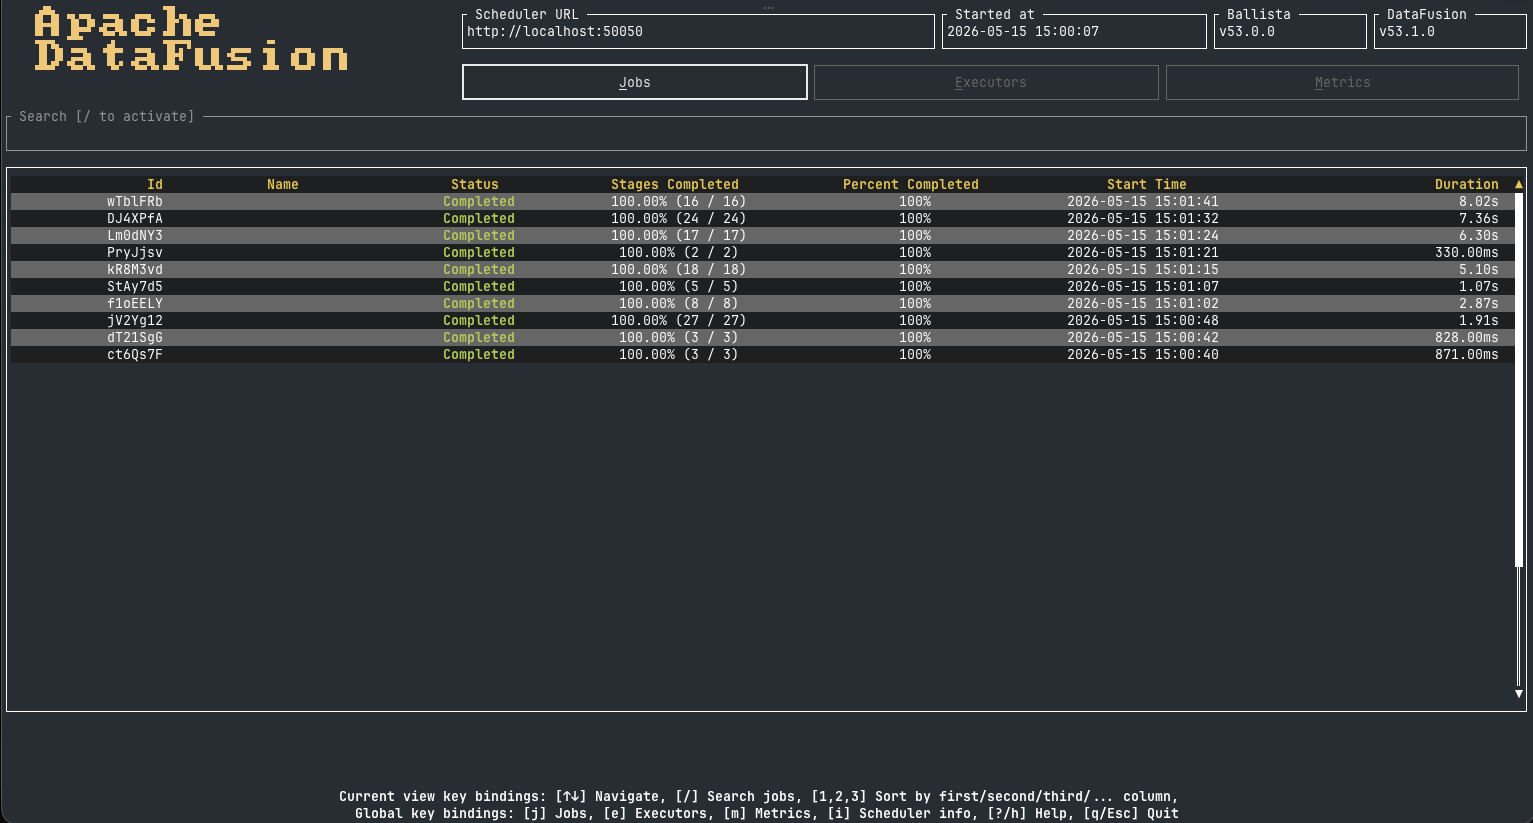This screenshot has height=823, width=1533.
Task: Sort by Stages Completed column header
Action: (675, 184)
